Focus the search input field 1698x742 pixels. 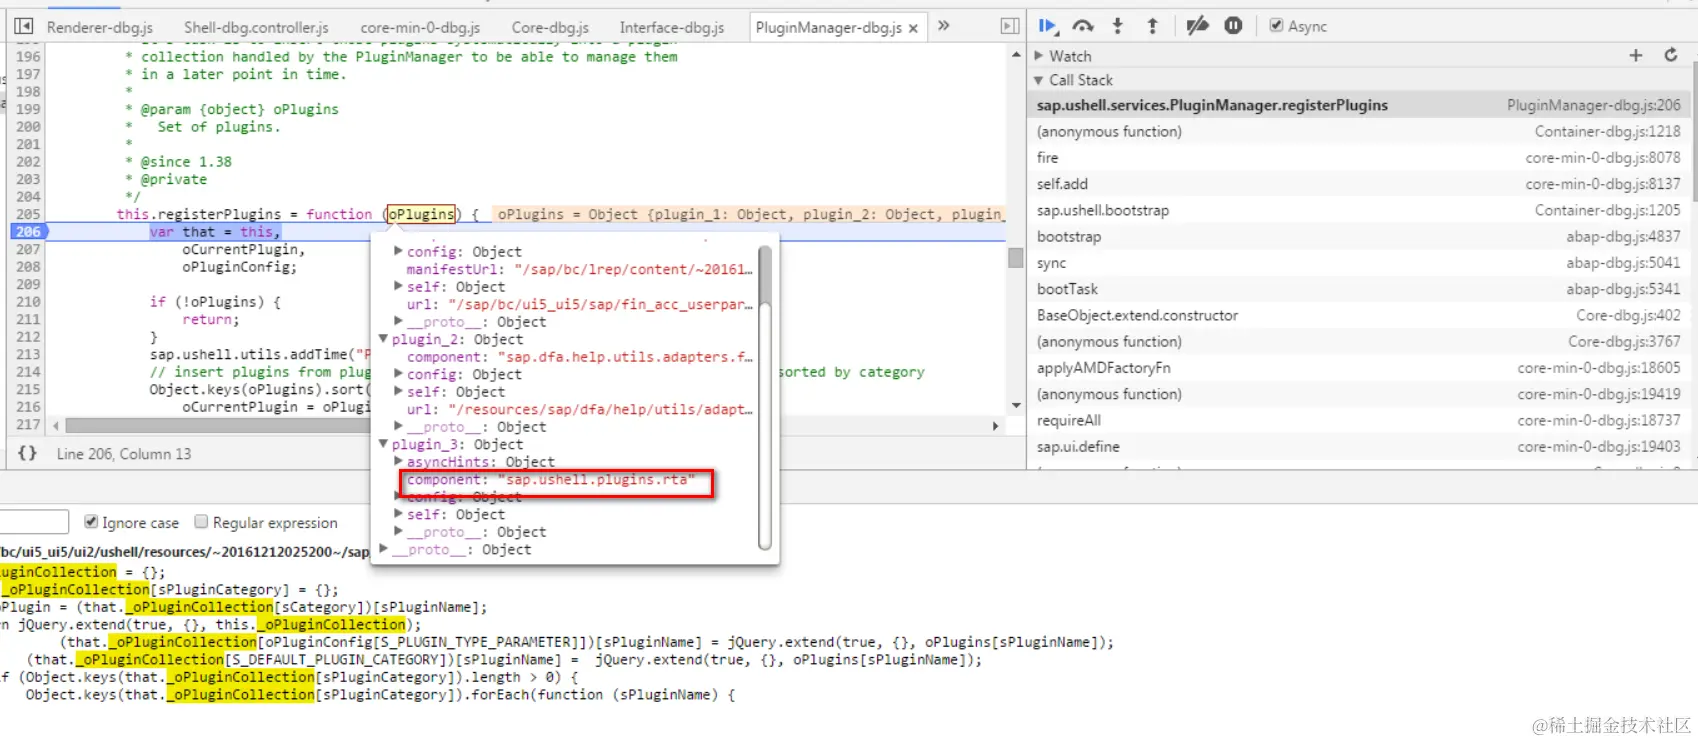(34, 522)
